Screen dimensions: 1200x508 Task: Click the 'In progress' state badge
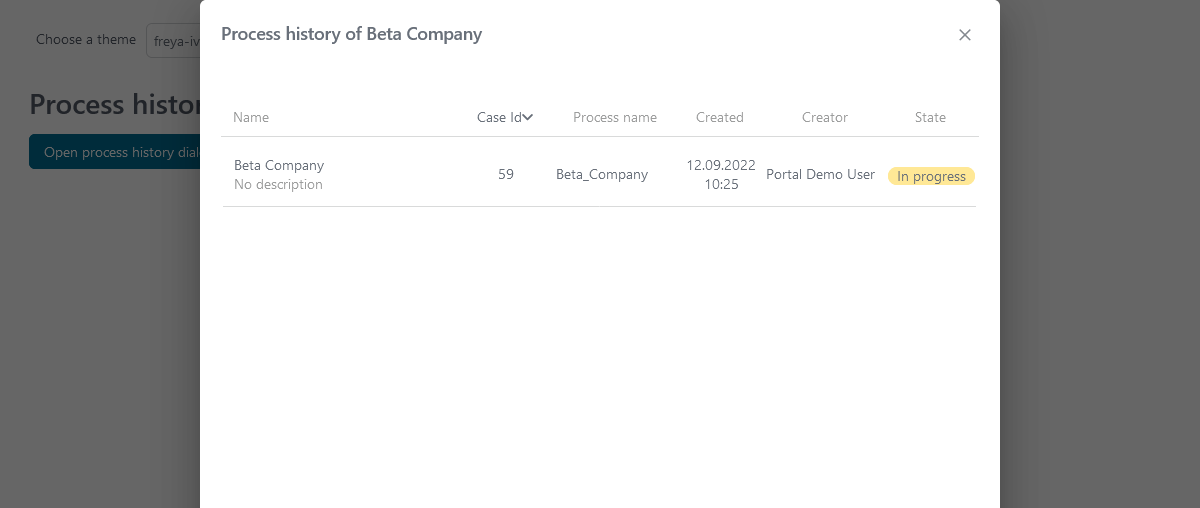coord(931,176)
